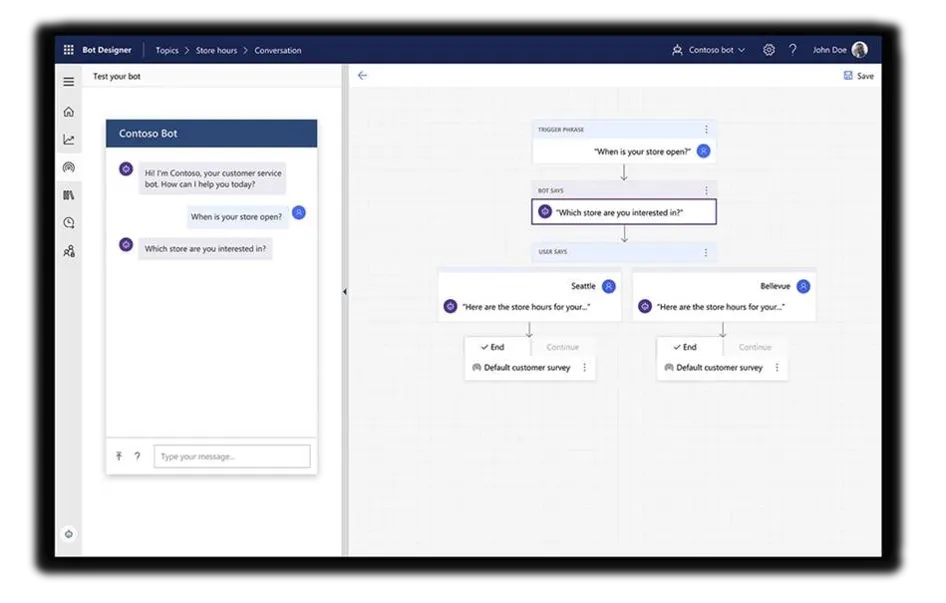Click Seattle branch store hours bot message
The width and height of the screenshot is (946, 603).
tap(525, 307)
